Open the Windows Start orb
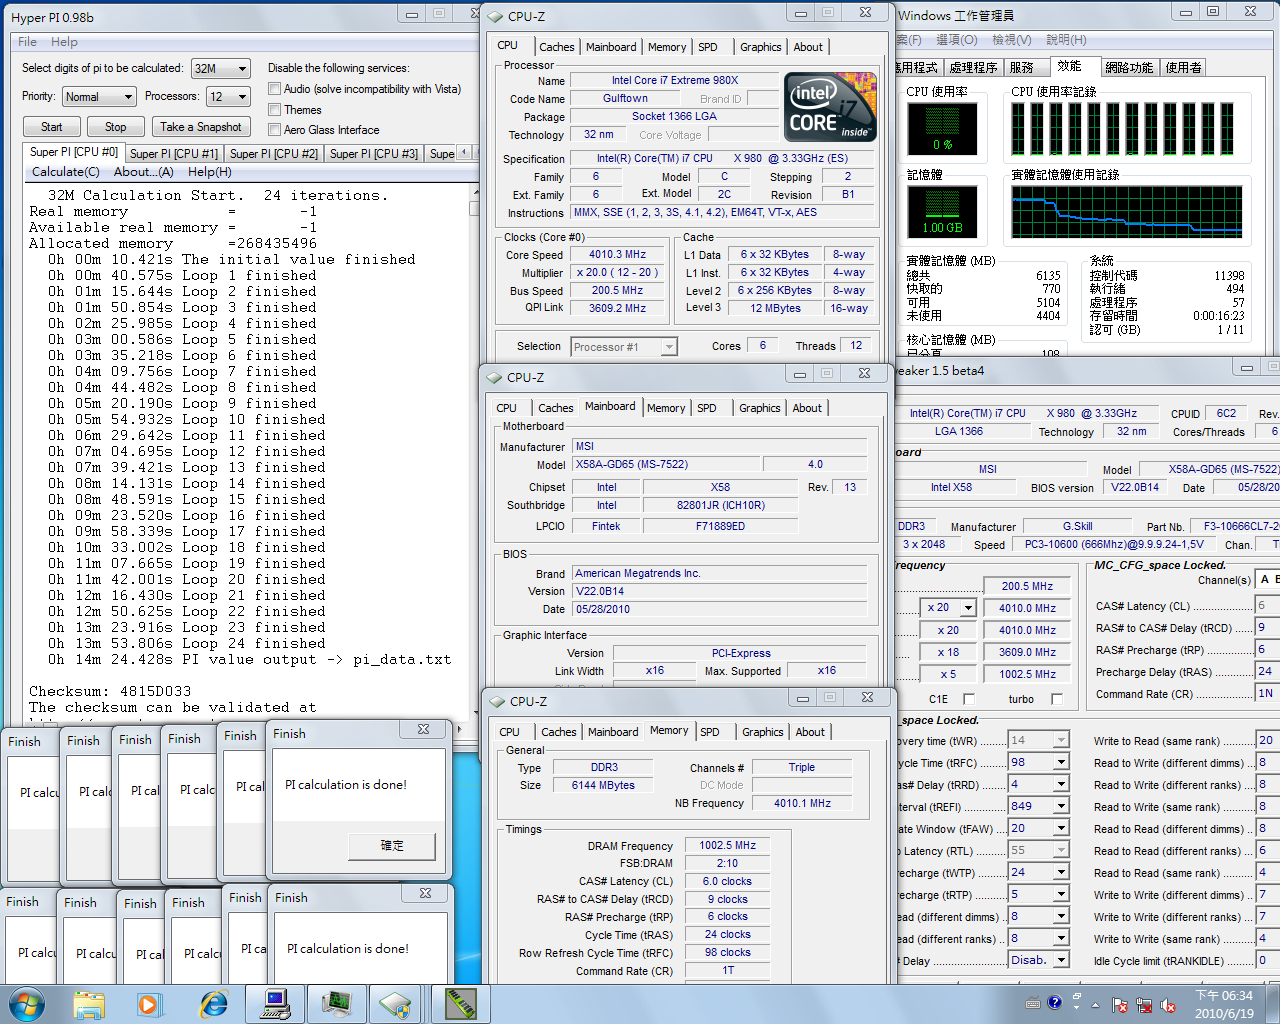 pyautogui.click(x=25, y=1003)
